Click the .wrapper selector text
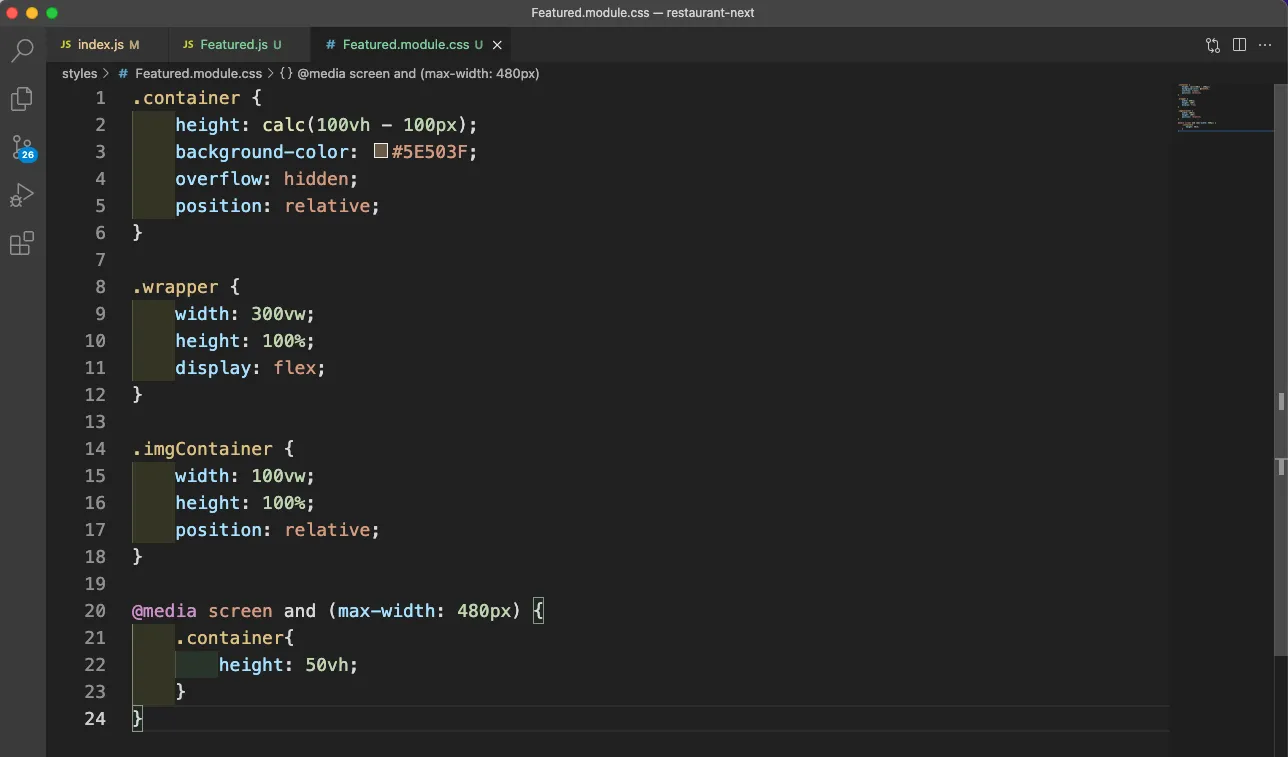The image size is (1288, 757). [175, 287]
